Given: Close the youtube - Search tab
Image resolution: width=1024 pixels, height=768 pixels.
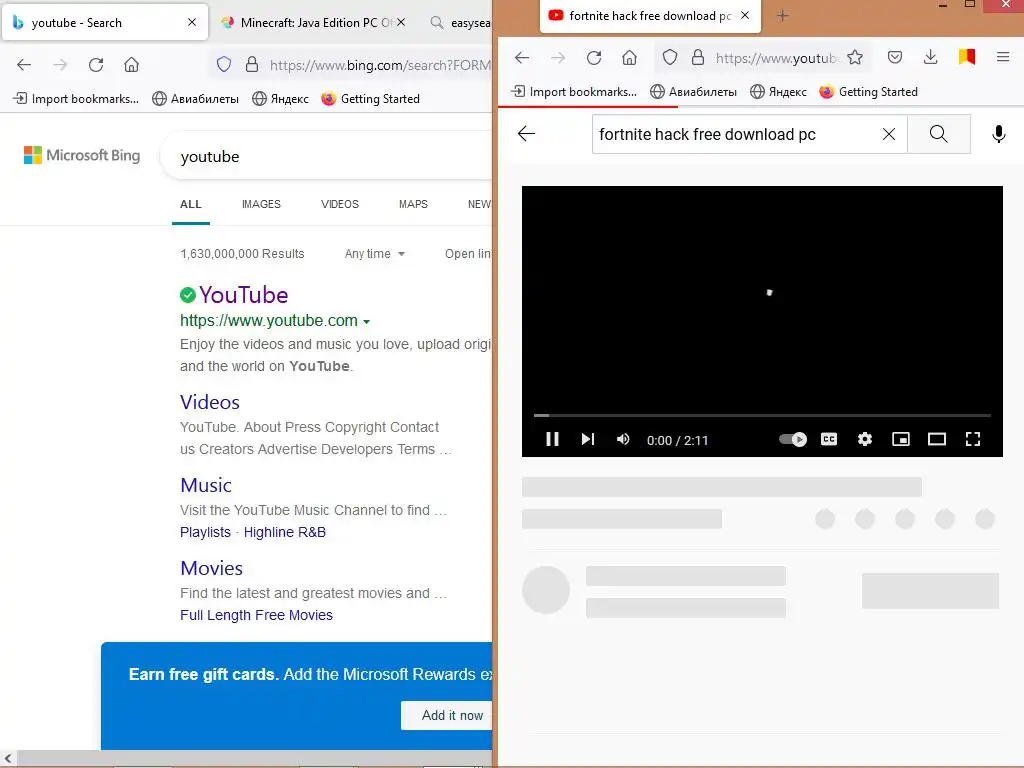Looking at the screenshot, I should (192, 22).
